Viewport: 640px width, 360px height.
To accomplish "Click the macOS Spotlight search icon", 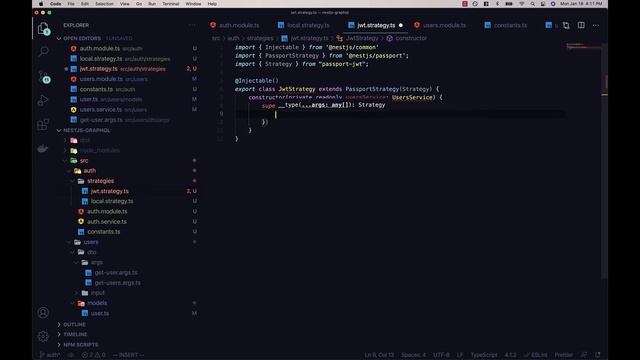I will coord(532,4).
